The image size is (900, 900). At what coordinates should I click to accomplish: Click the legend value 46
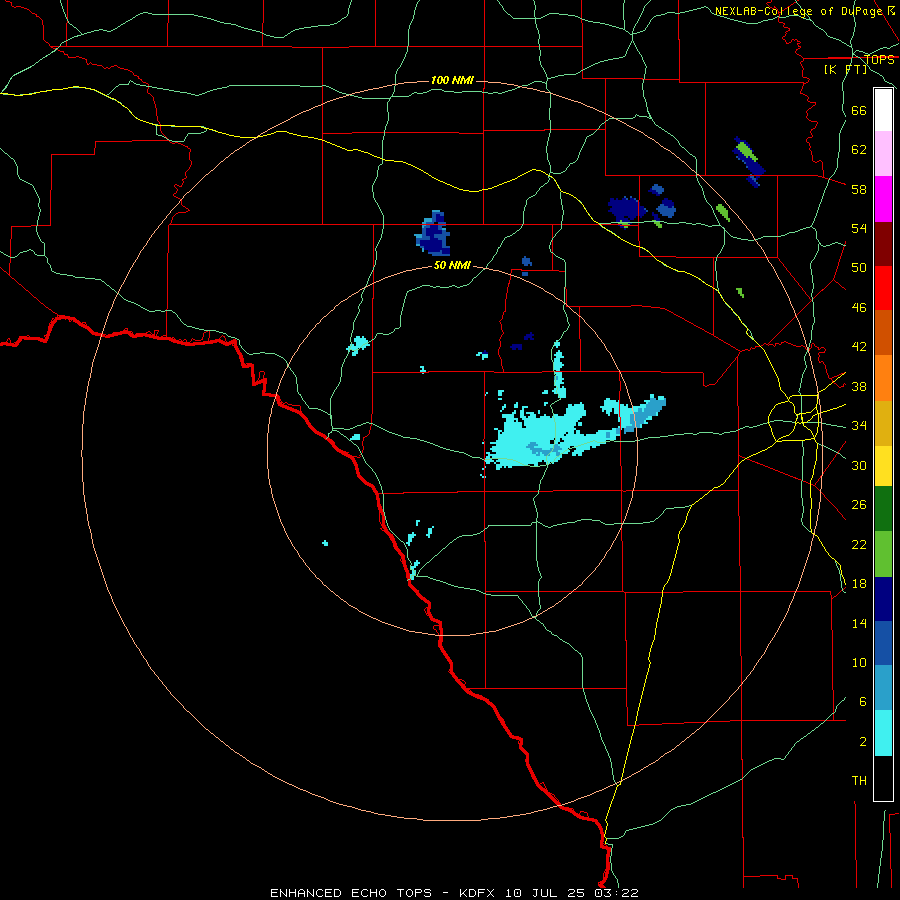click(x=859, y=308)
